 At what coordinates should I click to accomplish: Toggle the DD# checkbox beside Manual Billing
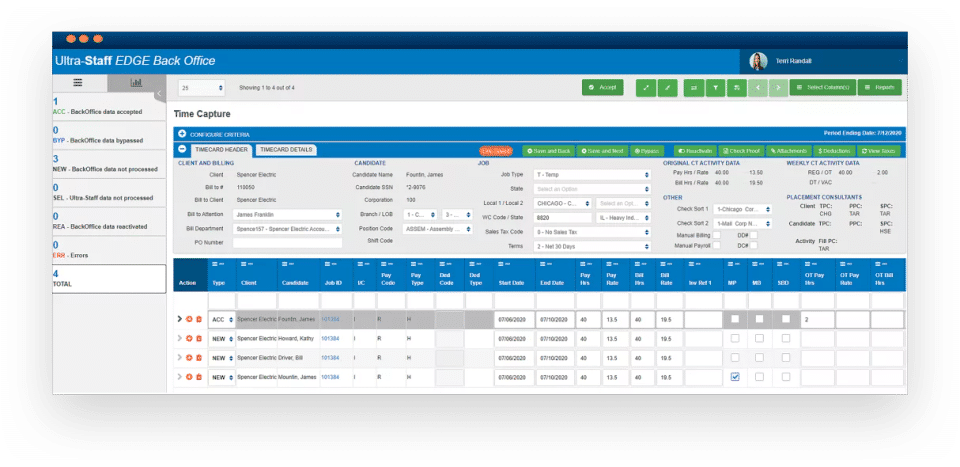(754, 234)
